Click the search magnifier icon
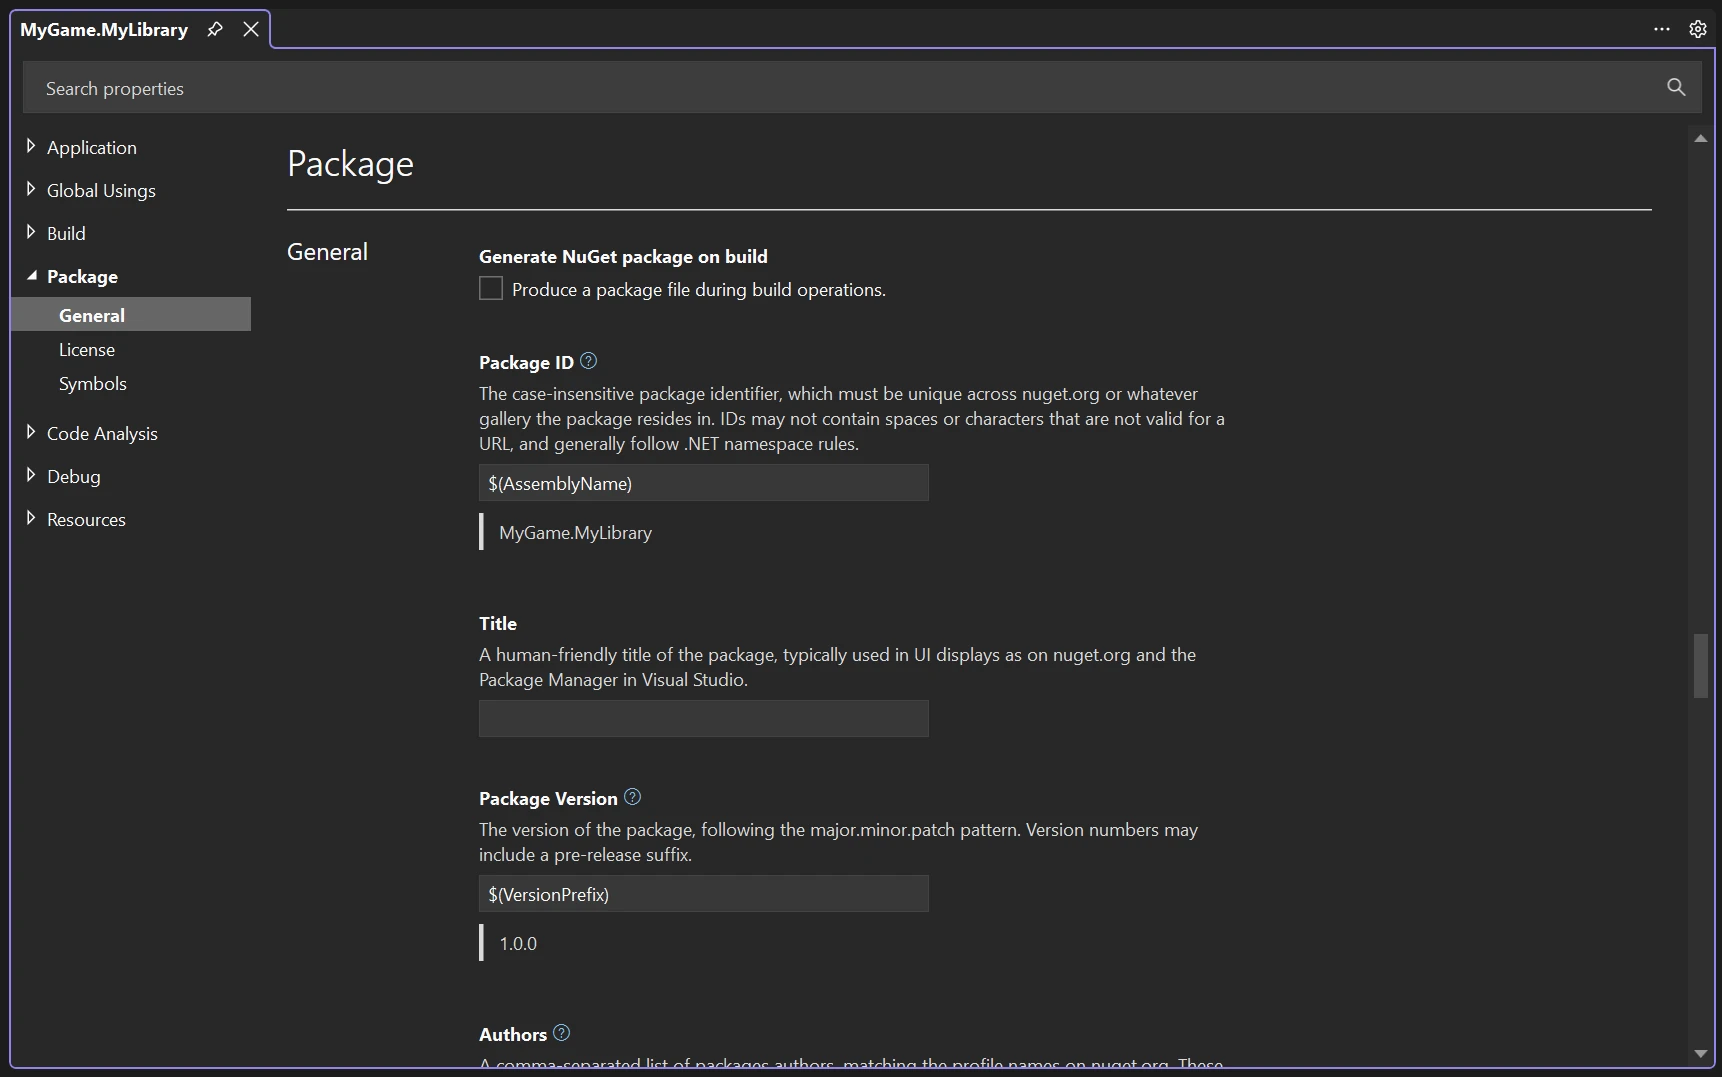The height and width of the screenshot is (1077, 1722). point(1676,87)
